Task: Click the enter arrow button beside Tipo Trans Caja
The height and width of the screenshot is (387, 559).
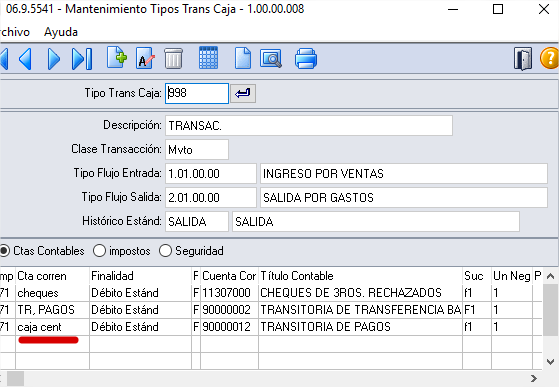Action: tap(243, 93)
